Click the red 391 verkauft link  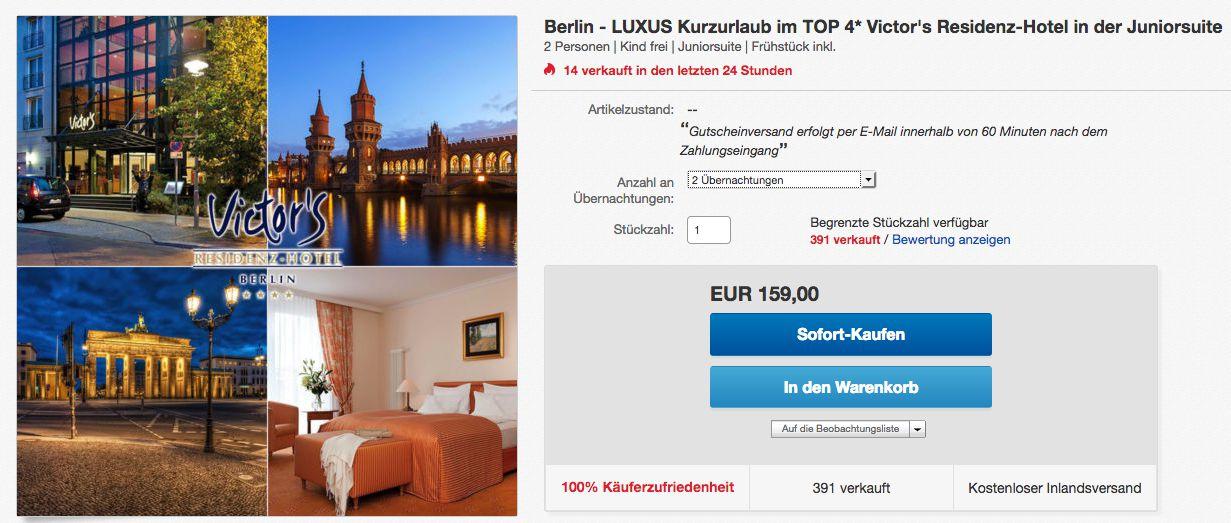[x=845, y=240]
